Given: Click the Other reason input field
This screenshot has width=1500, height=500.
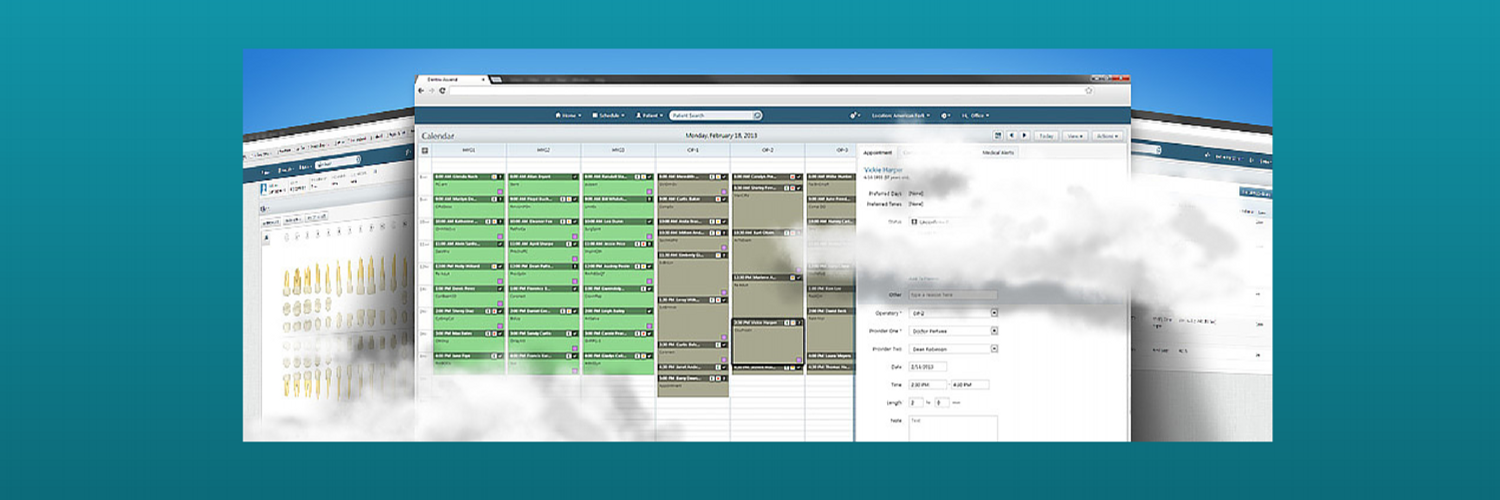Looking at the screenshot, I should point(952,295).
